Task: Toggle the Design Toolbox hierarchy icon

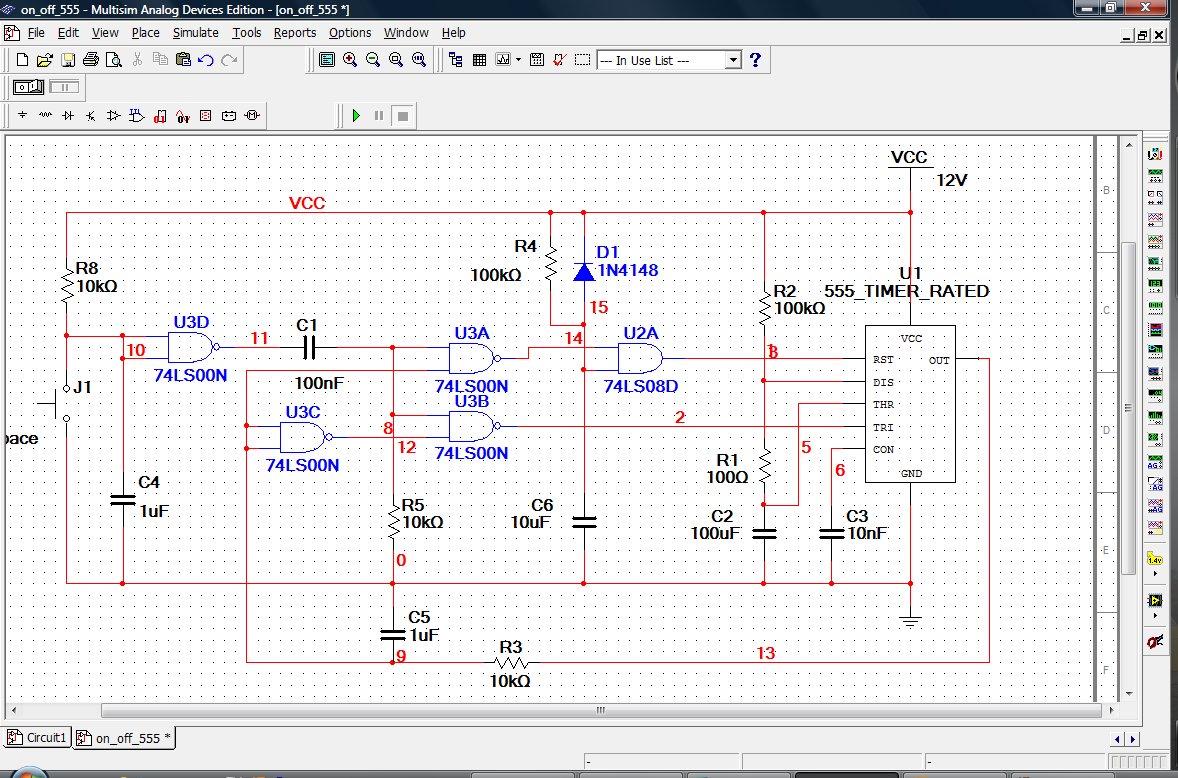Action: (x=456, y=60)
